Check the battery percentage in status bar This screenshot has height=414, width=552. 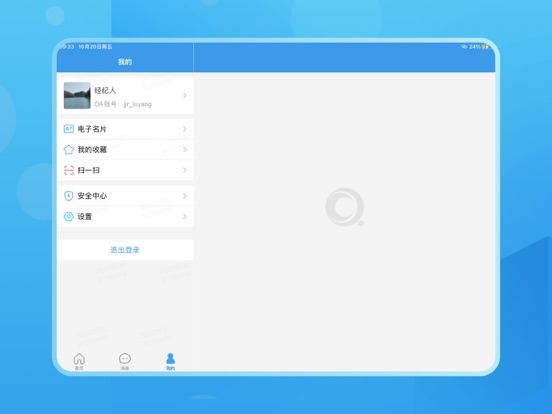click(x=475, y=46)
